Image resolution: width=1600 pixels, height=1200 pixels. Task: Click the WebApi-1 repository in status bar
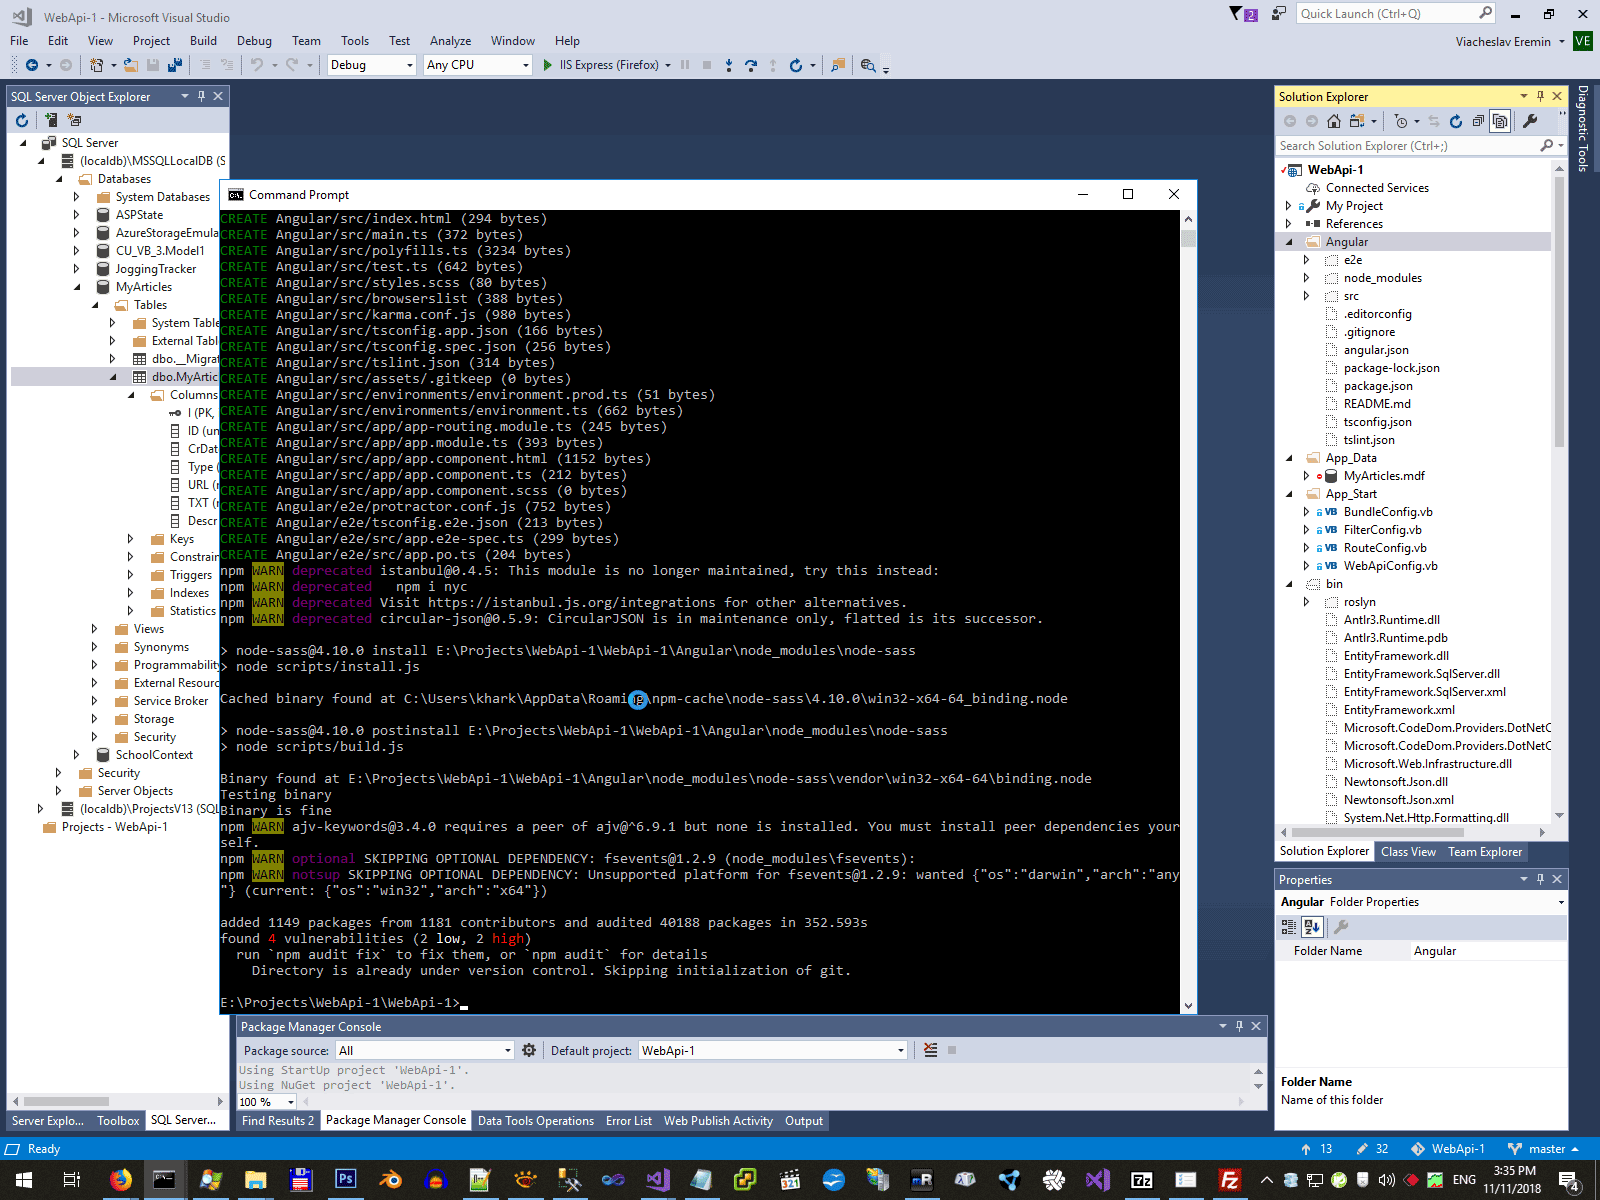(1449, 1149)
